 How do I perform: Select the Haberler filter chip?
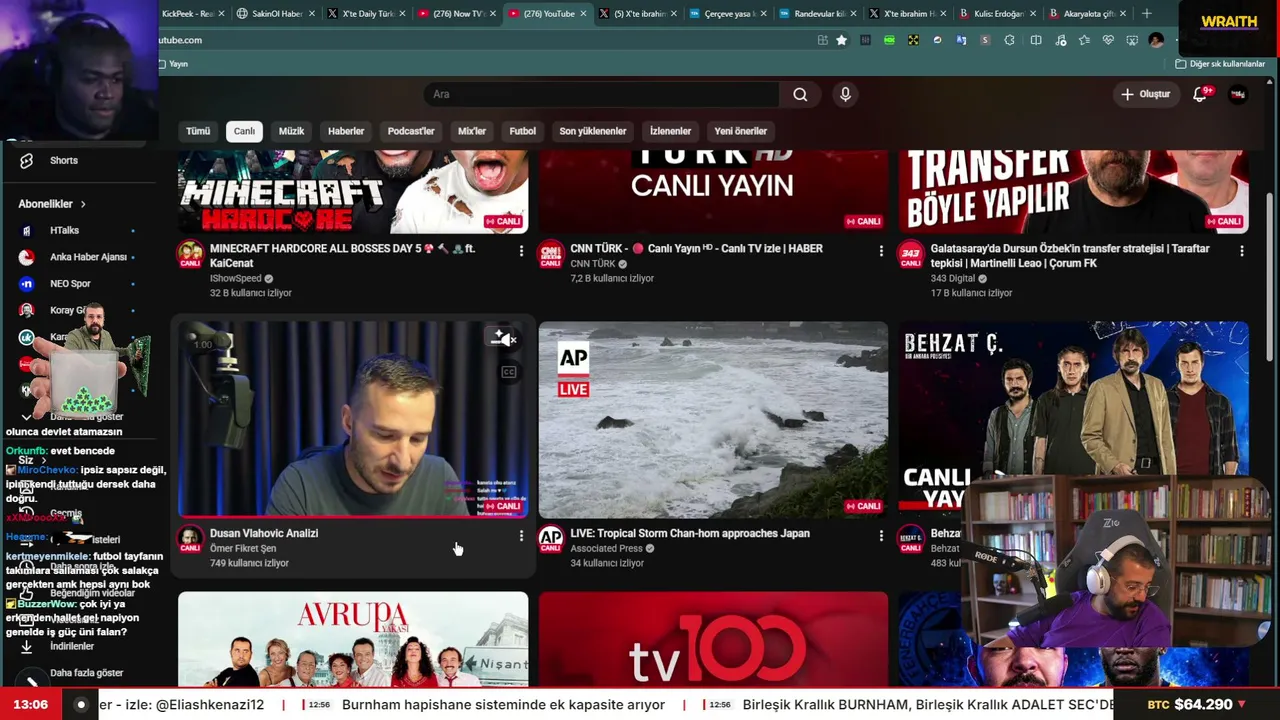(346, 131)
